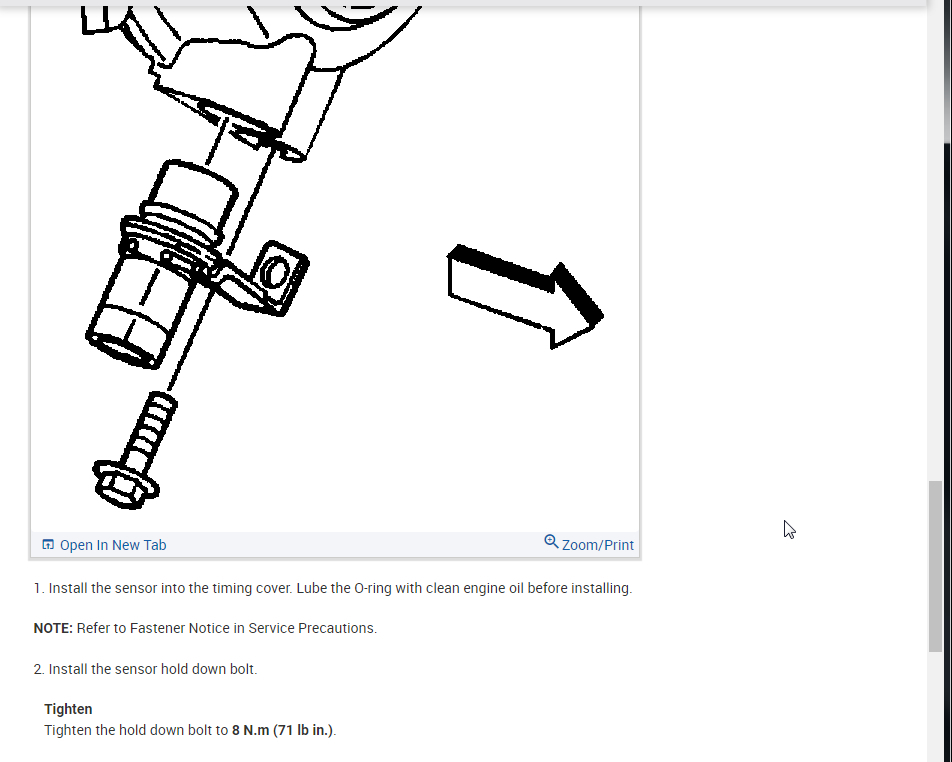Click the bold 'Tighten' heading

pos(68,709)
